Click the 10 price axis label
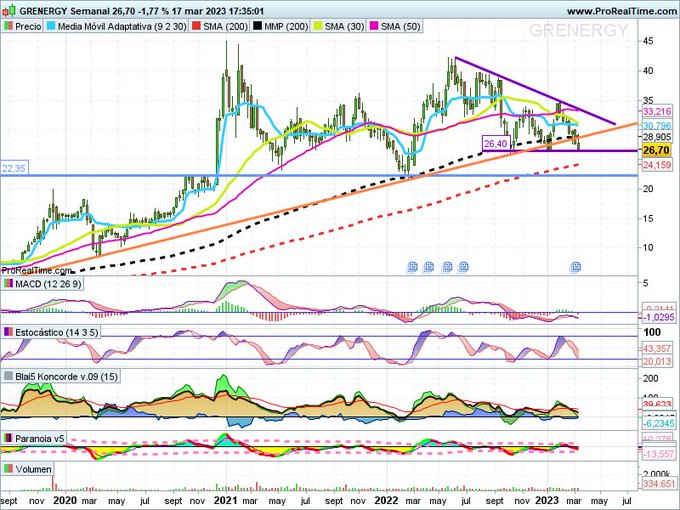 coord(648,248)
